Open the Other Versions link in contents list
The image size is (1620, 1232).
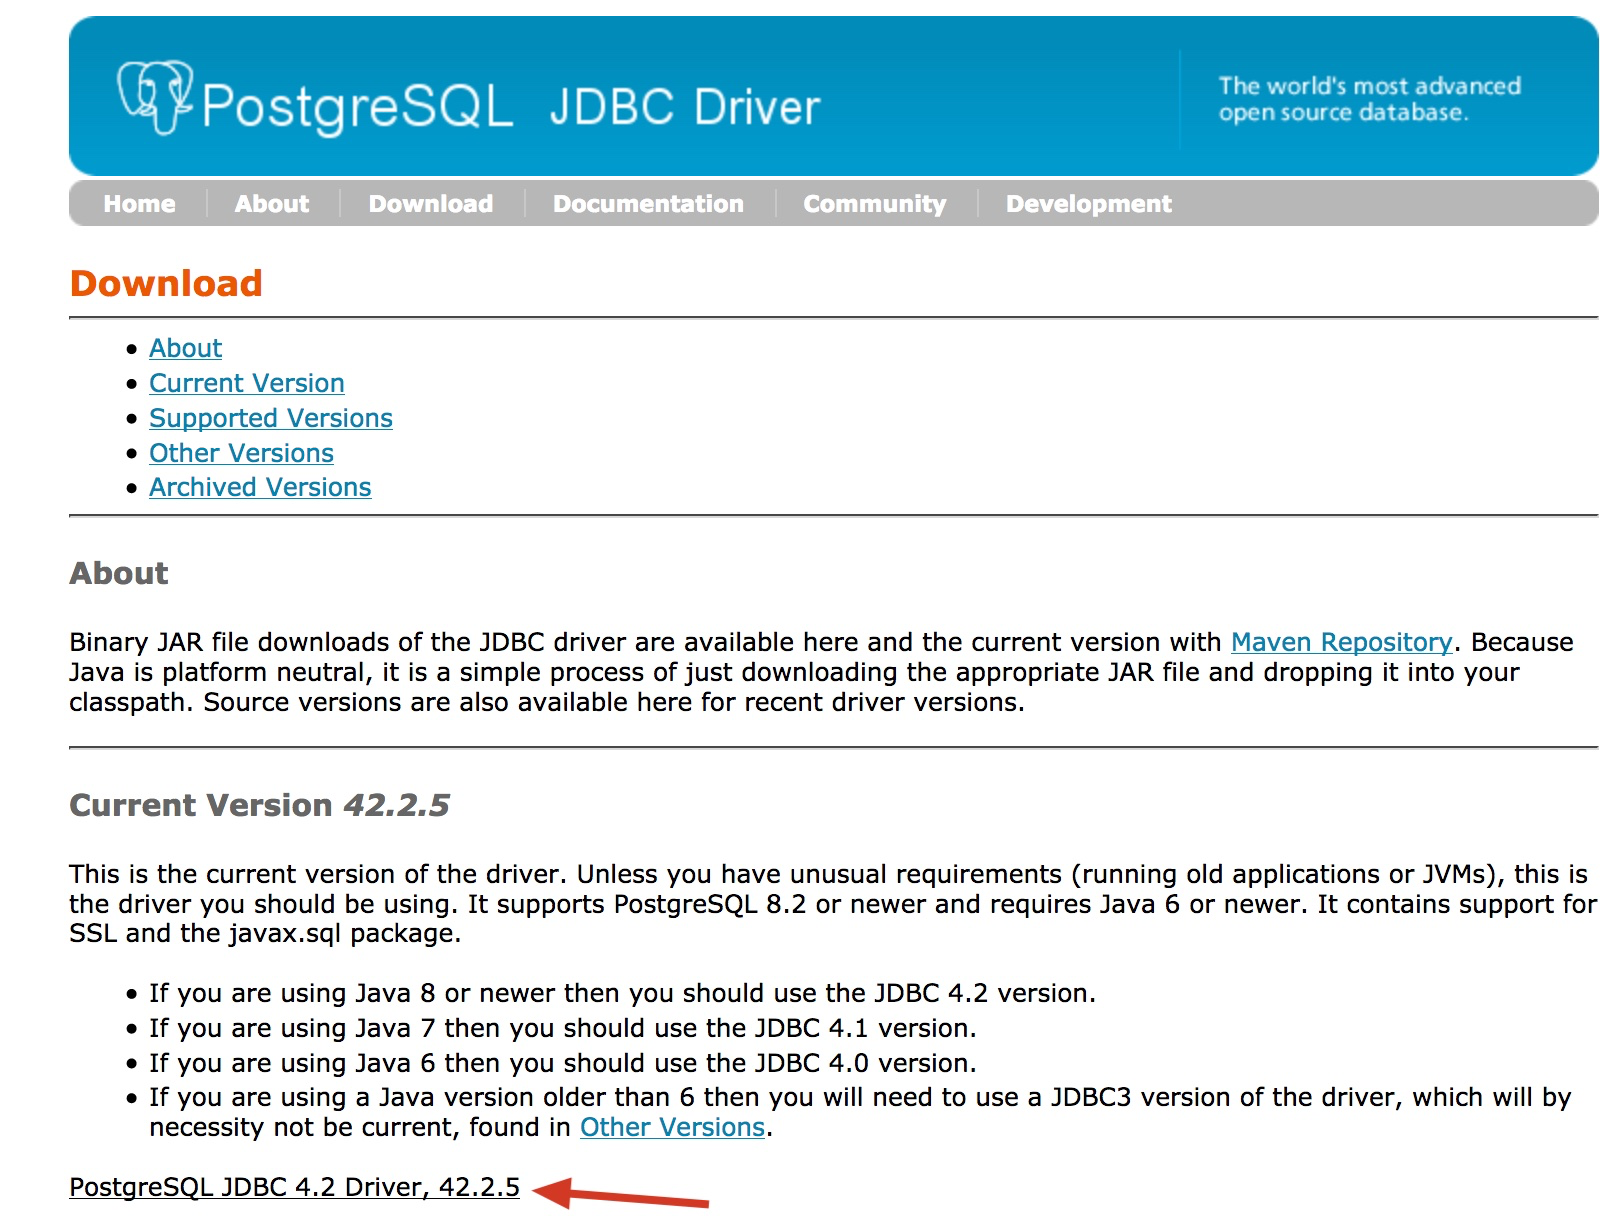241,453
